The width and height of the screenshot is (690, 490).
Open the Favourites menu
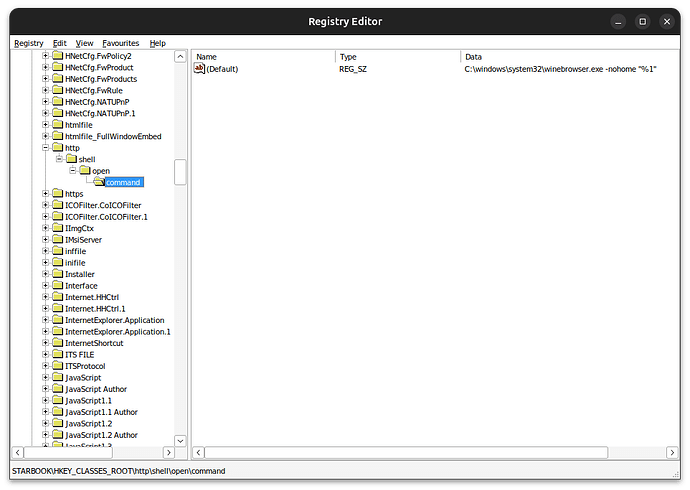120,43
